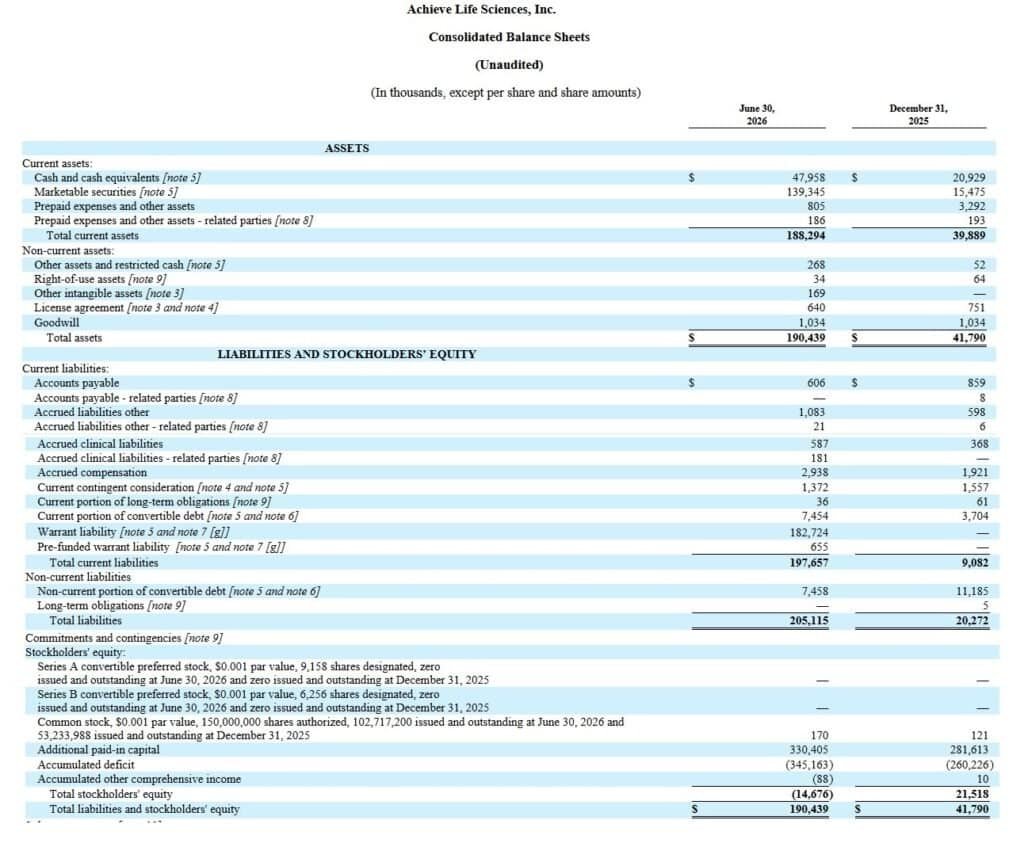Click total liabilities value 20,272
The height and width of the screenshot is (843, 1024).
(x=972, y=621)
